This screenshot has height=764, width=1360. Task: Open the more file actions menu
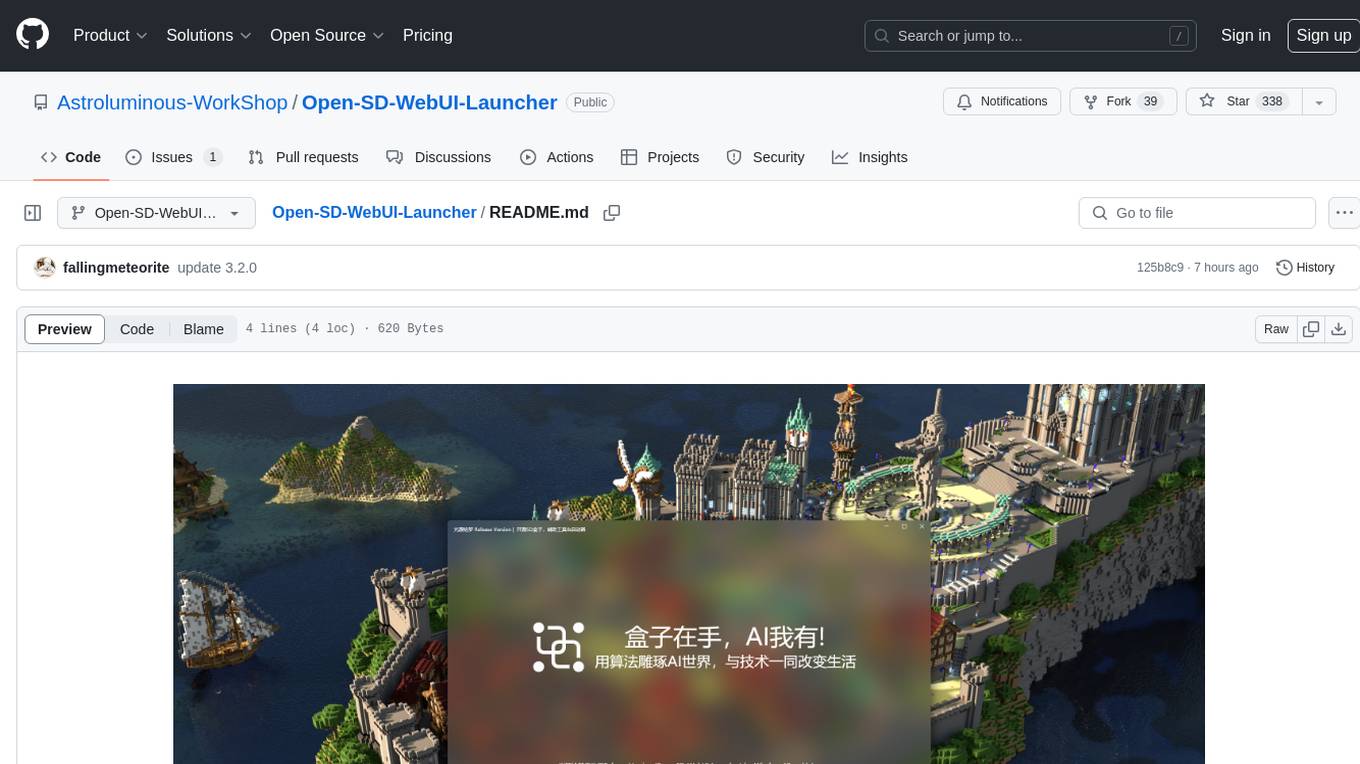(1344, 213)
